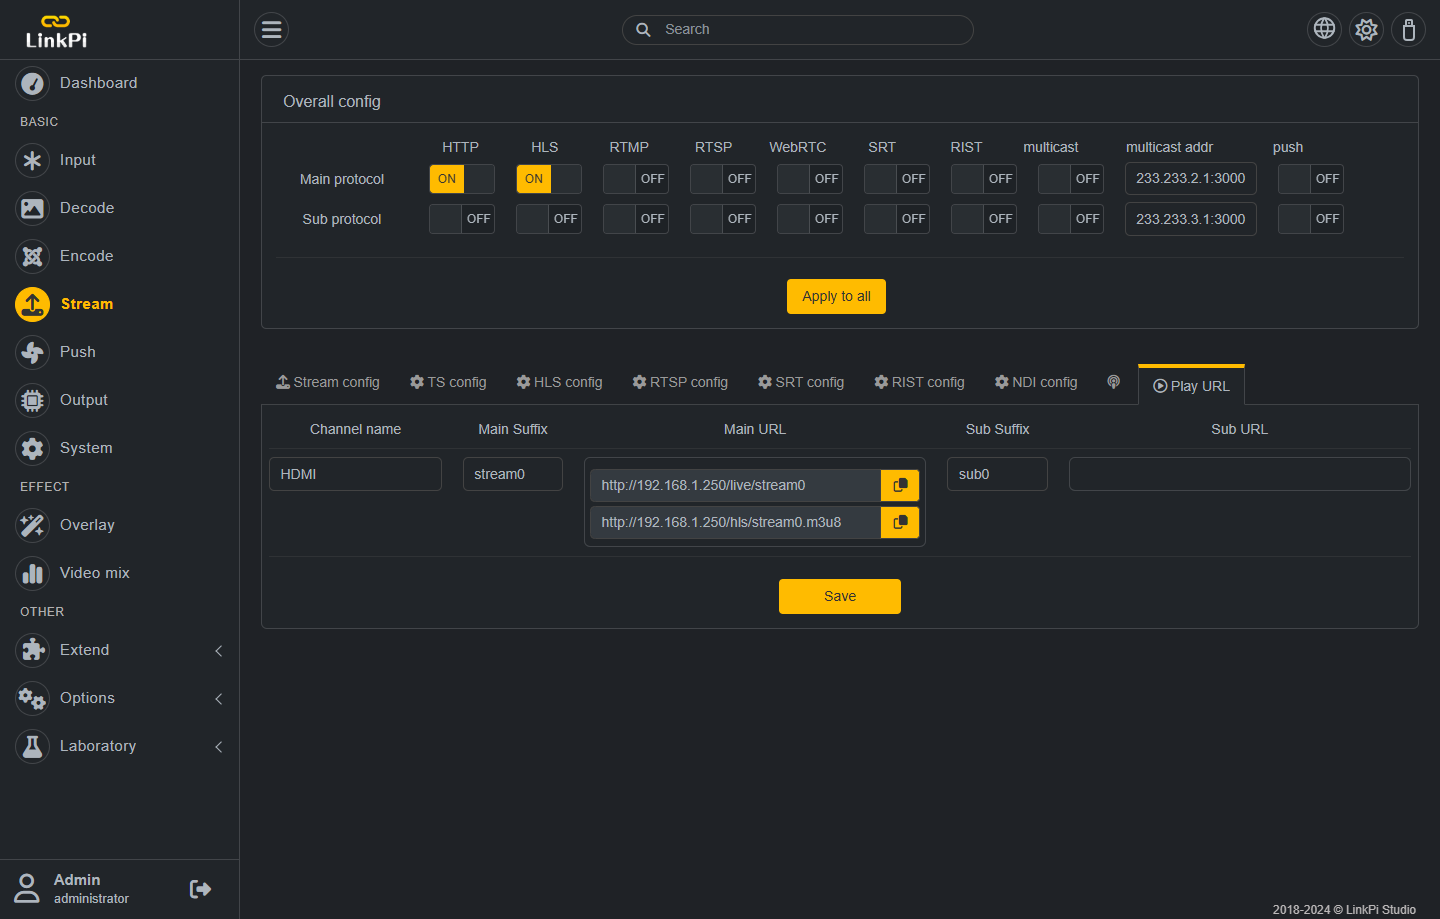Enable Main protocol RTMP toggle

(636, 179)
